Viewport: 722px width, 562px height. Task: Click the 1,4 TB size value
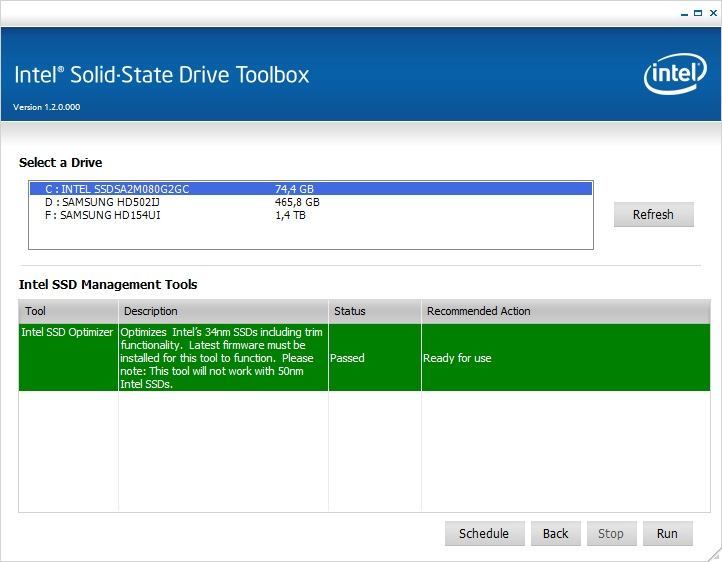coord(290,215)
